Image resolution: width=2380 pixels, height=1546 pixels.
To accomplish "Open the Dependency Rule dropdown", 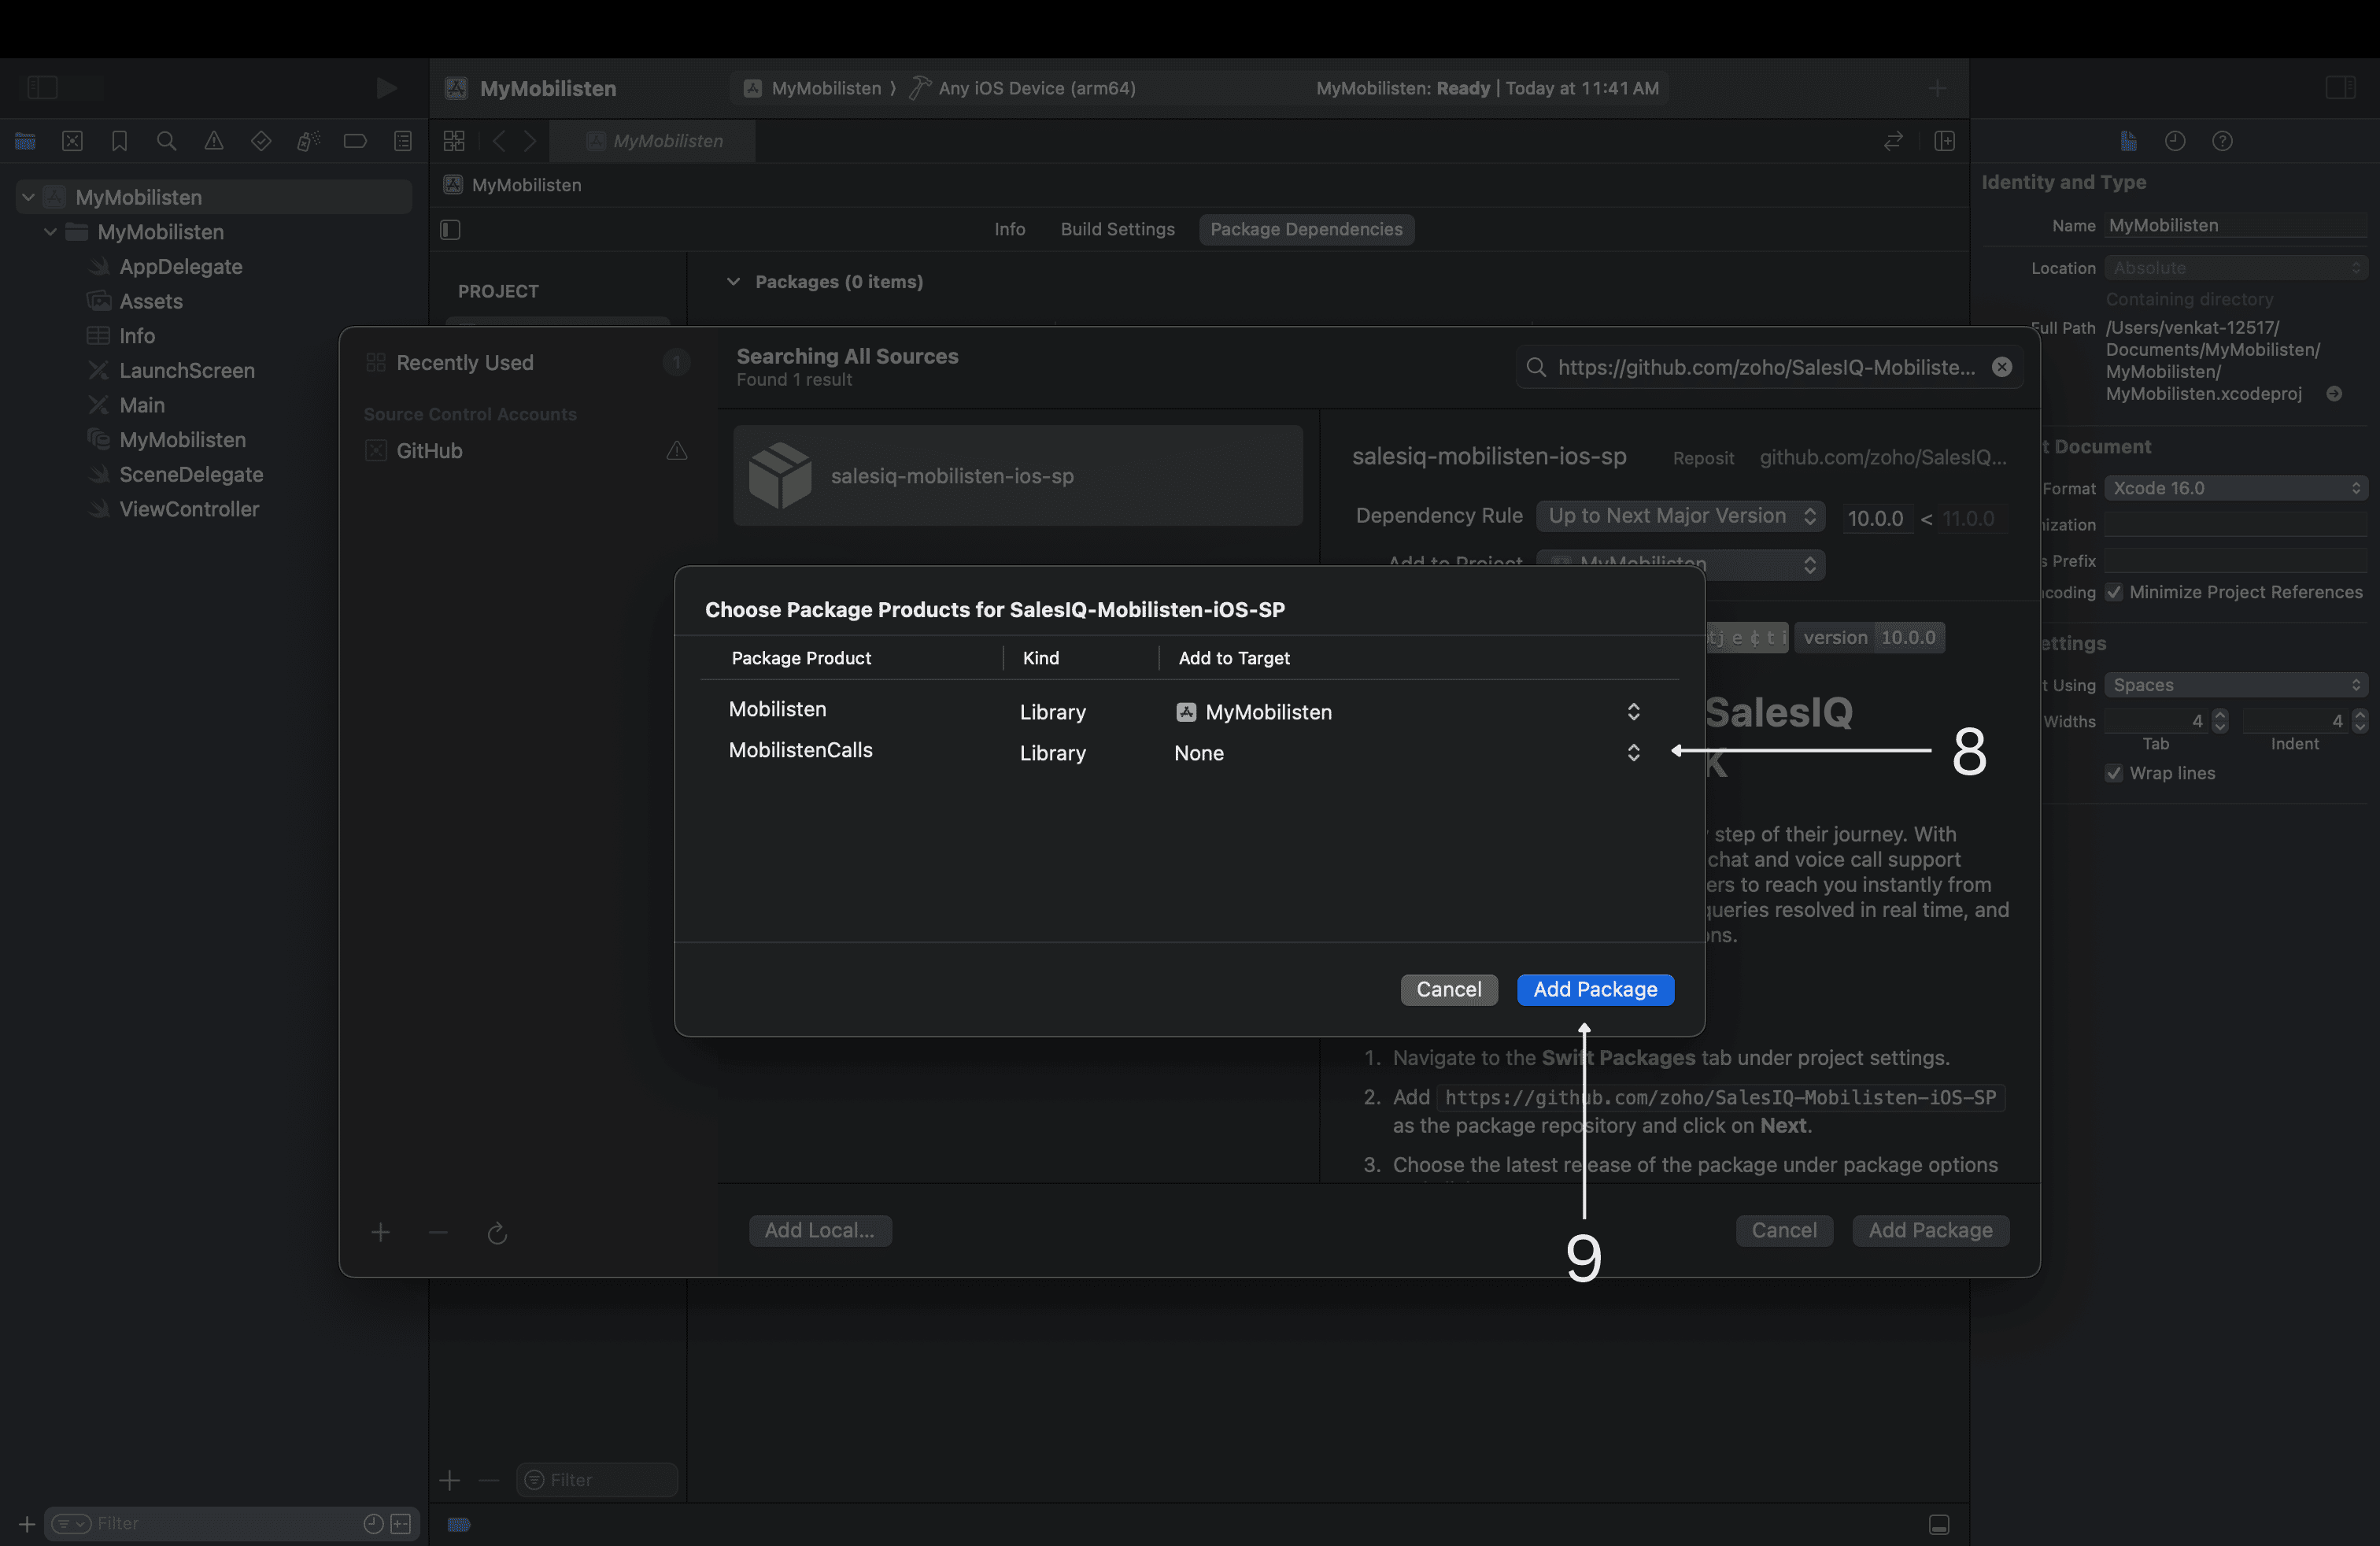I will pos(1680,516).
